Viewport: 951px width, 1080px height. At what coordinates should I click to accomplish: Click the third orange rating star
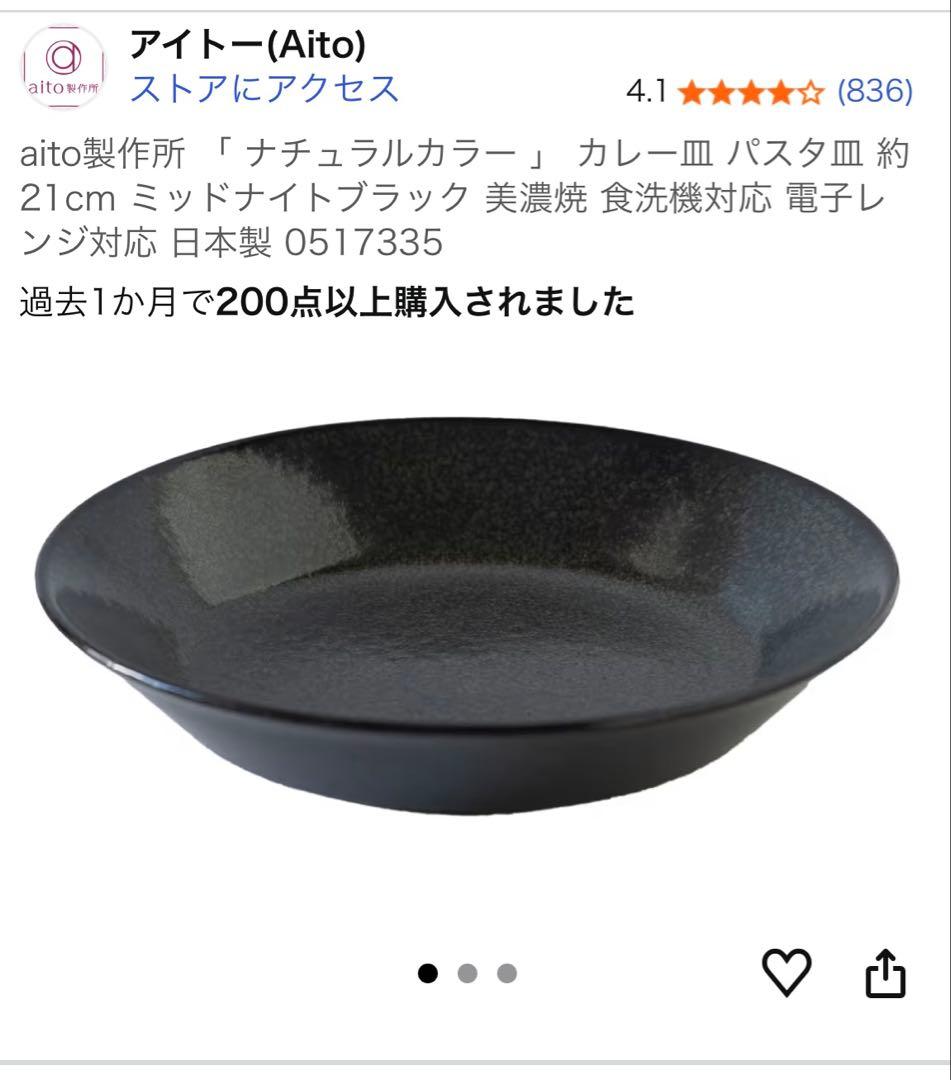[x=751, y=92]
